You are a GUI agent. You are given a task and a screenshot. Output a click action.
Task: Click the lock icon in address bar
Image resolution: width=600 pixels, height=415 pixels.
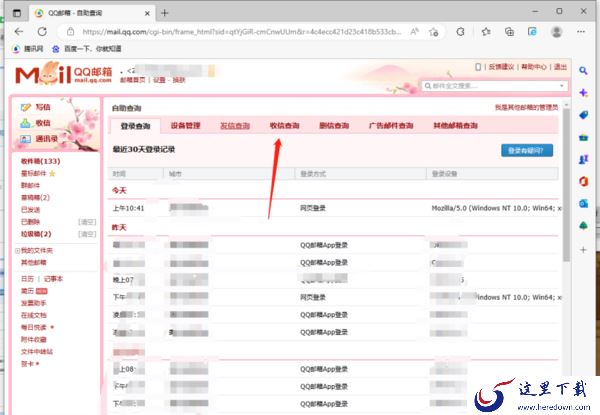(x=70, y=32)
